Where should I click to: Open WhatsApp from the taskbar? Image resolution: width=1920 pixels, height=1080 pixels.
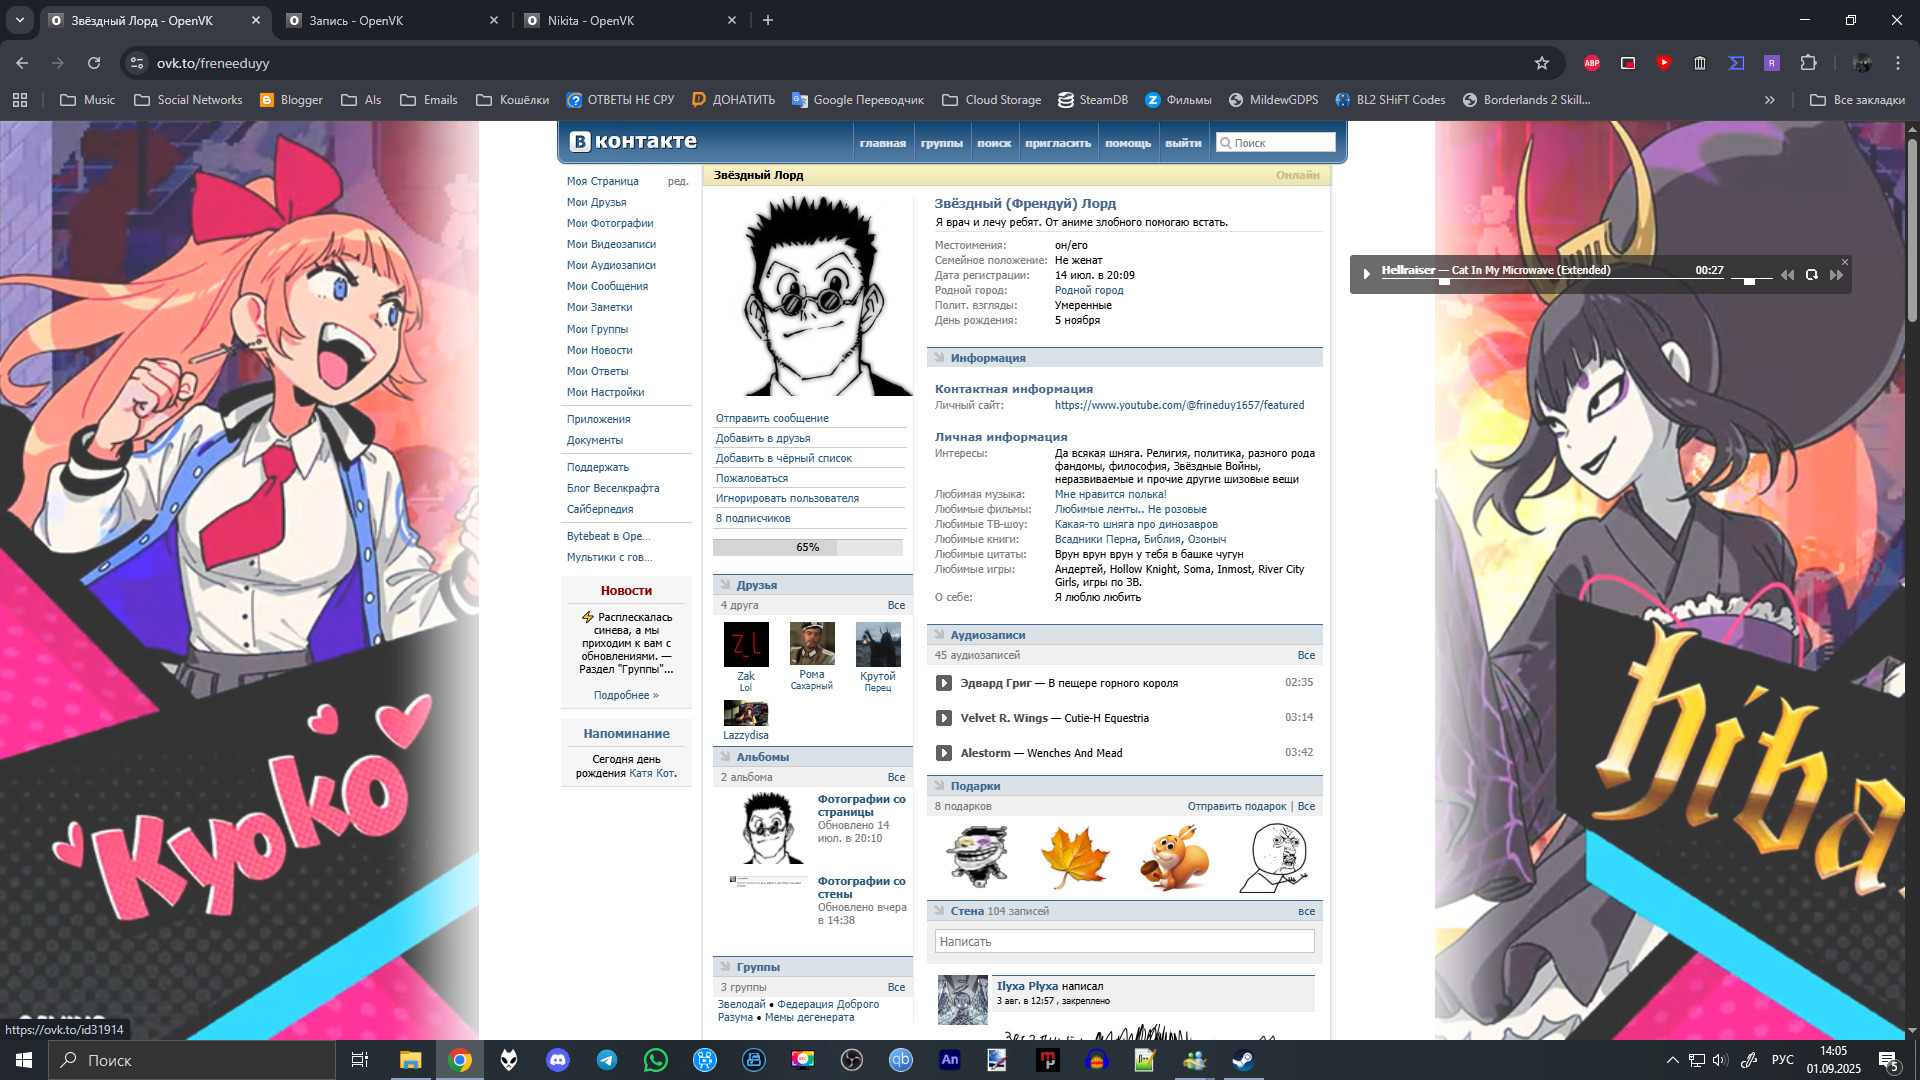(x=656, y=1060)
